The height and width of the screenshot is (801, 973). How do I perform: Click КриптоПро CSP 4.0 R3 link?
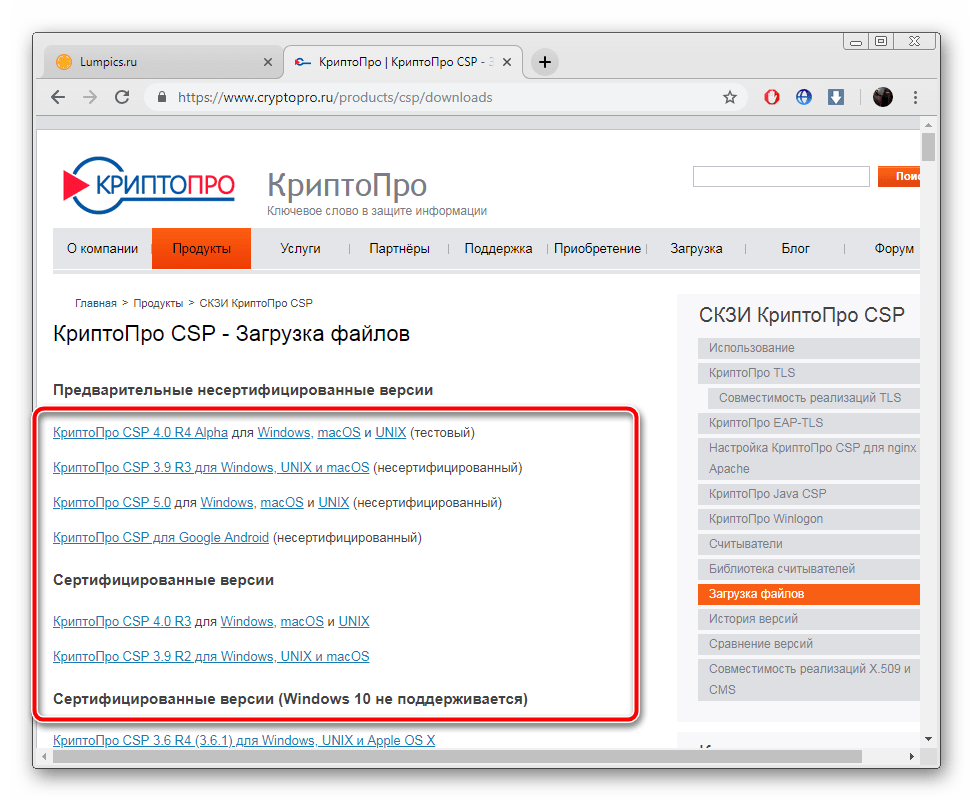coord(122,621)
